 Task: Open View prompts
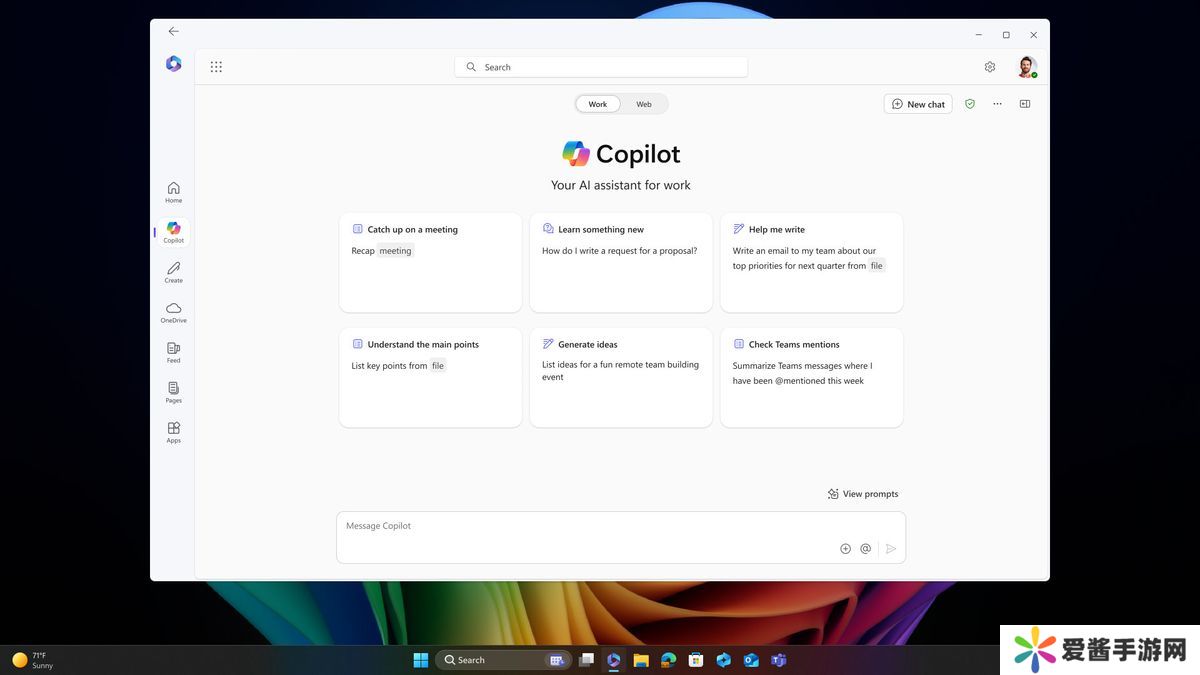click(x=862, y=494)
